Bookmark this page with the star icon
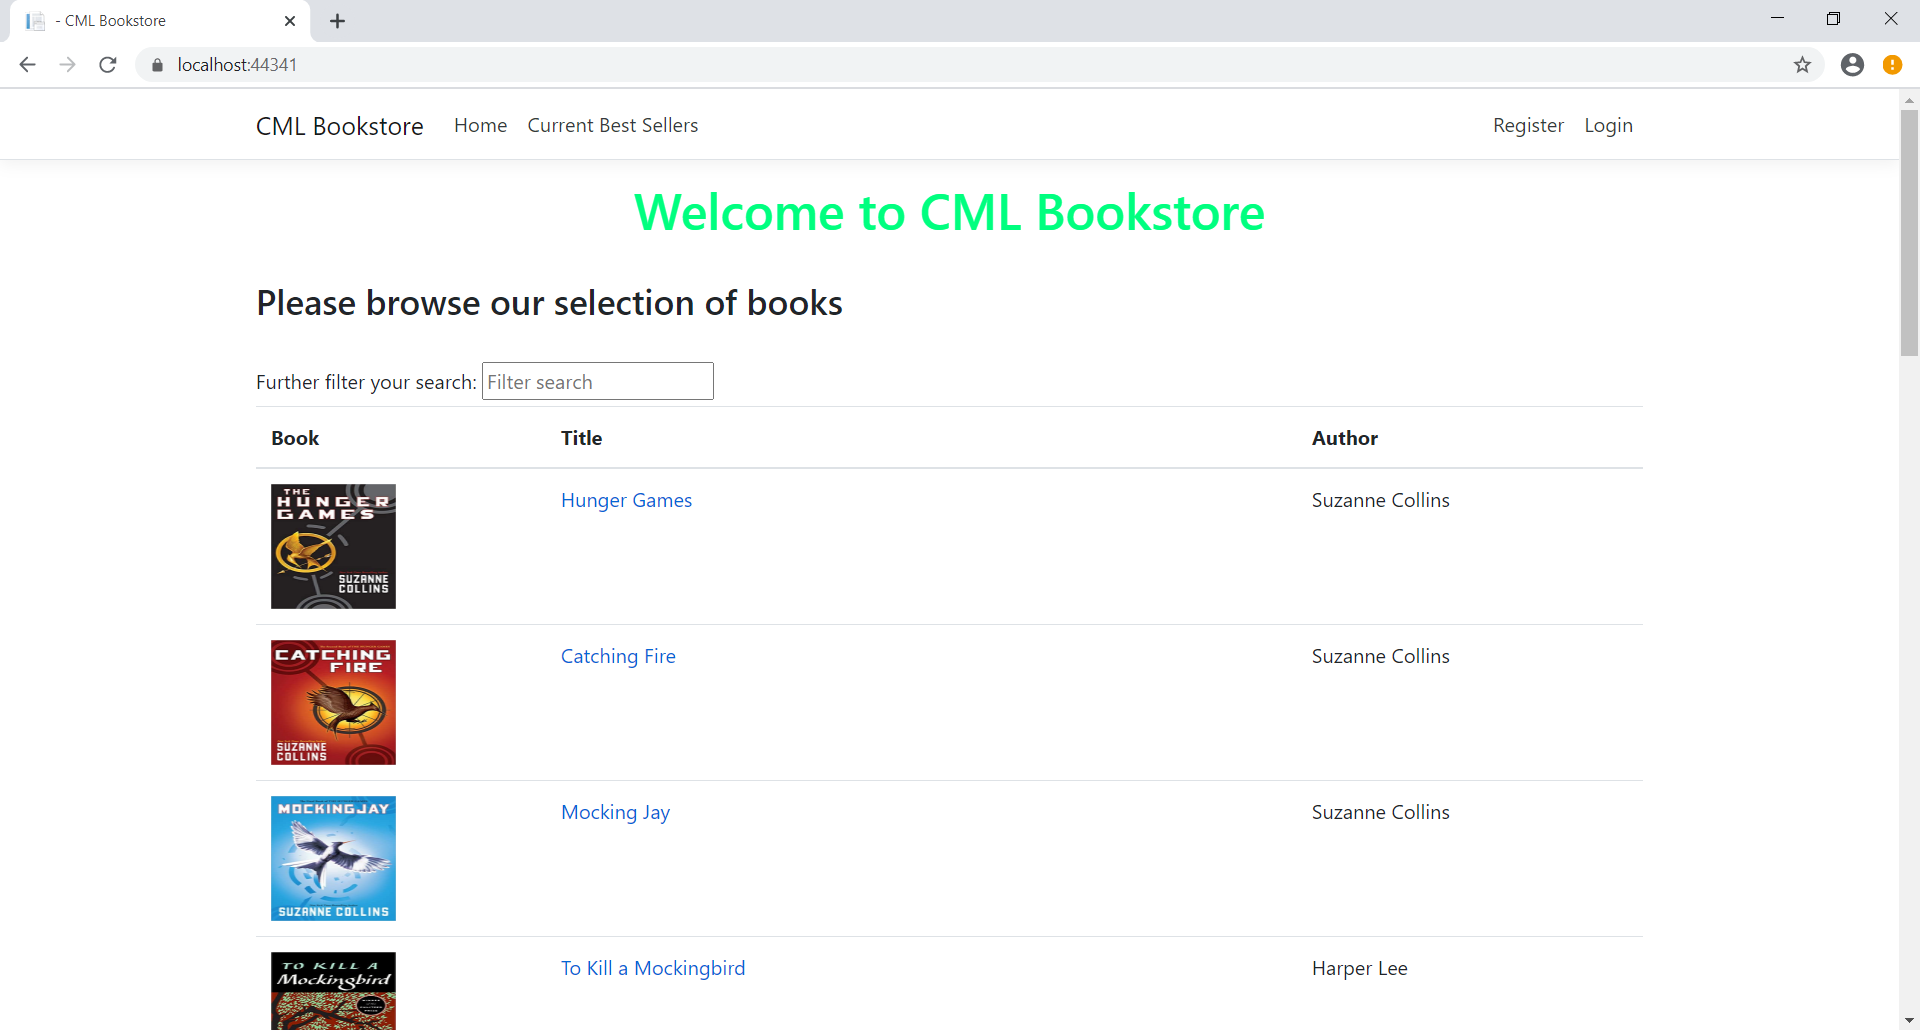 click(1803, 64)
